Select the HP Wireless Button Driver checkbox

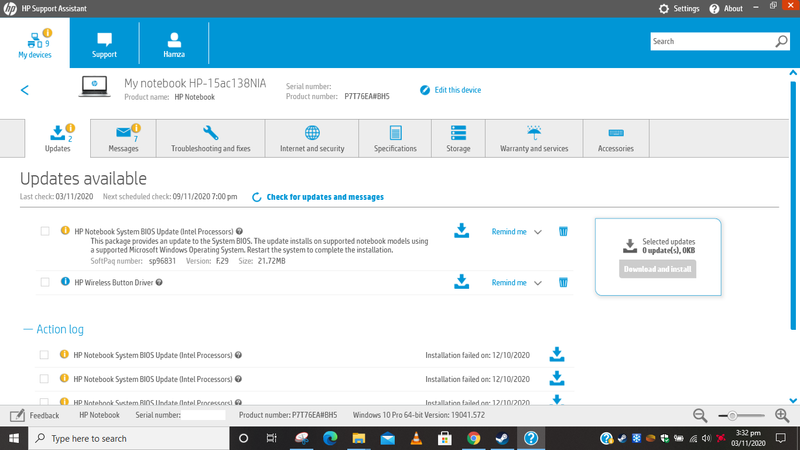[x=45, y=282]
